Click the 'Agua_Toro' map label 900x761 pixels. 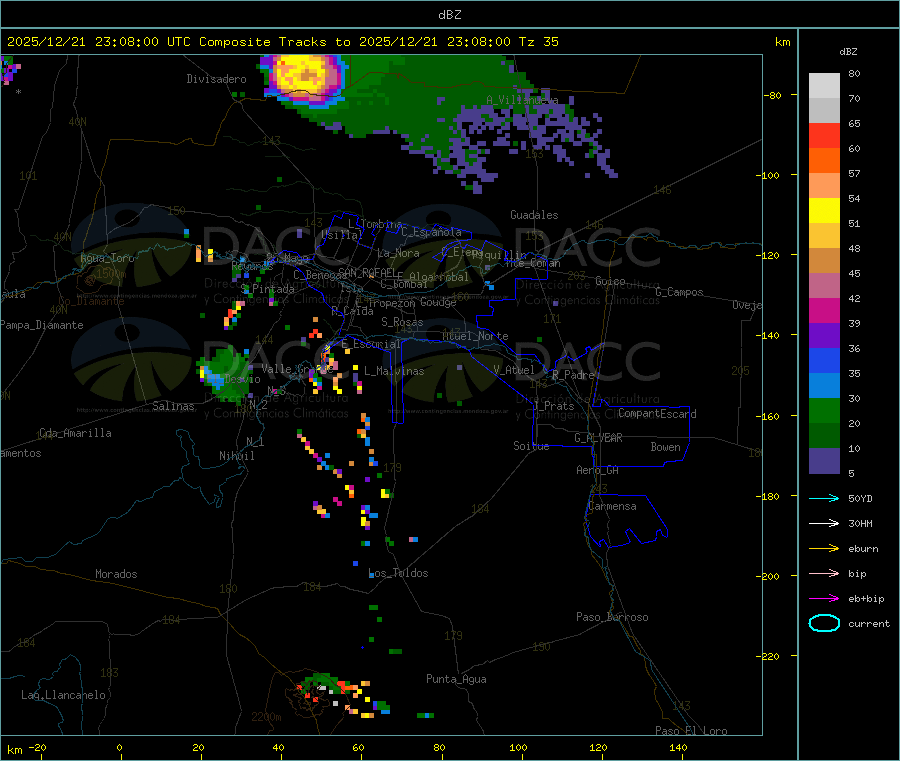(x=107, y=258)
